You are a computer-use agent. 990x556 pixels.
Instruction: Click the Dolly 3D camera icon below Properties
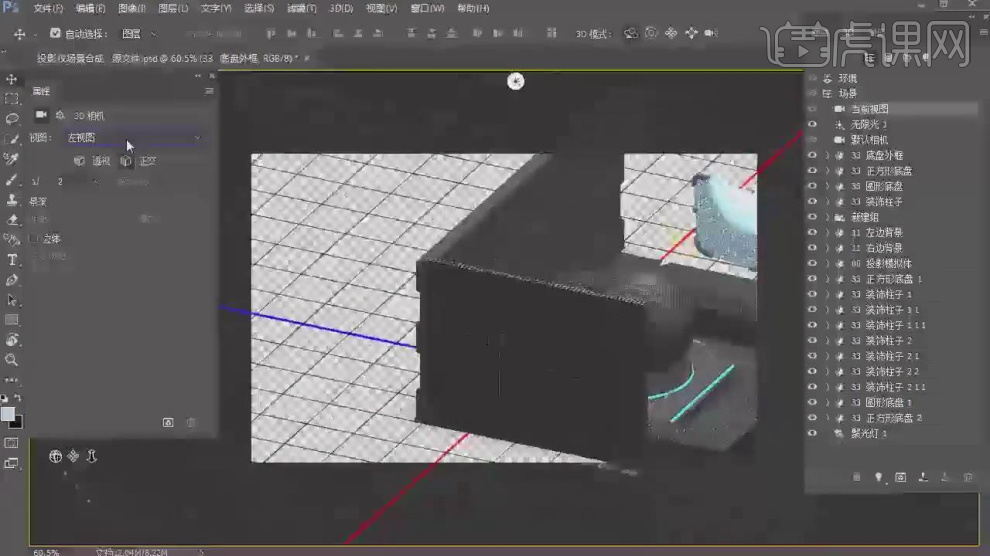(92, 456)
